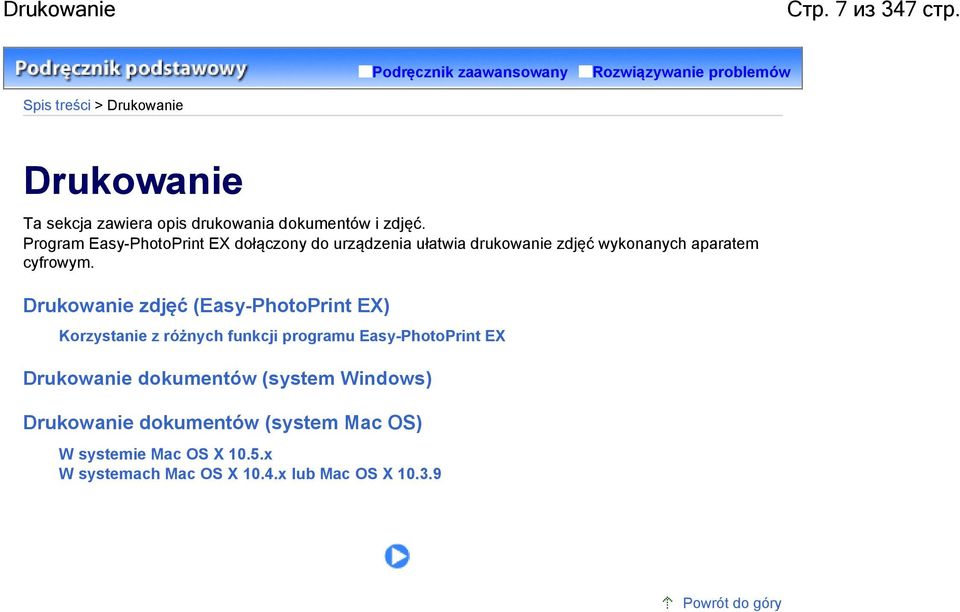Select the Podręcznik podstawowy header title

click(131, 69)
